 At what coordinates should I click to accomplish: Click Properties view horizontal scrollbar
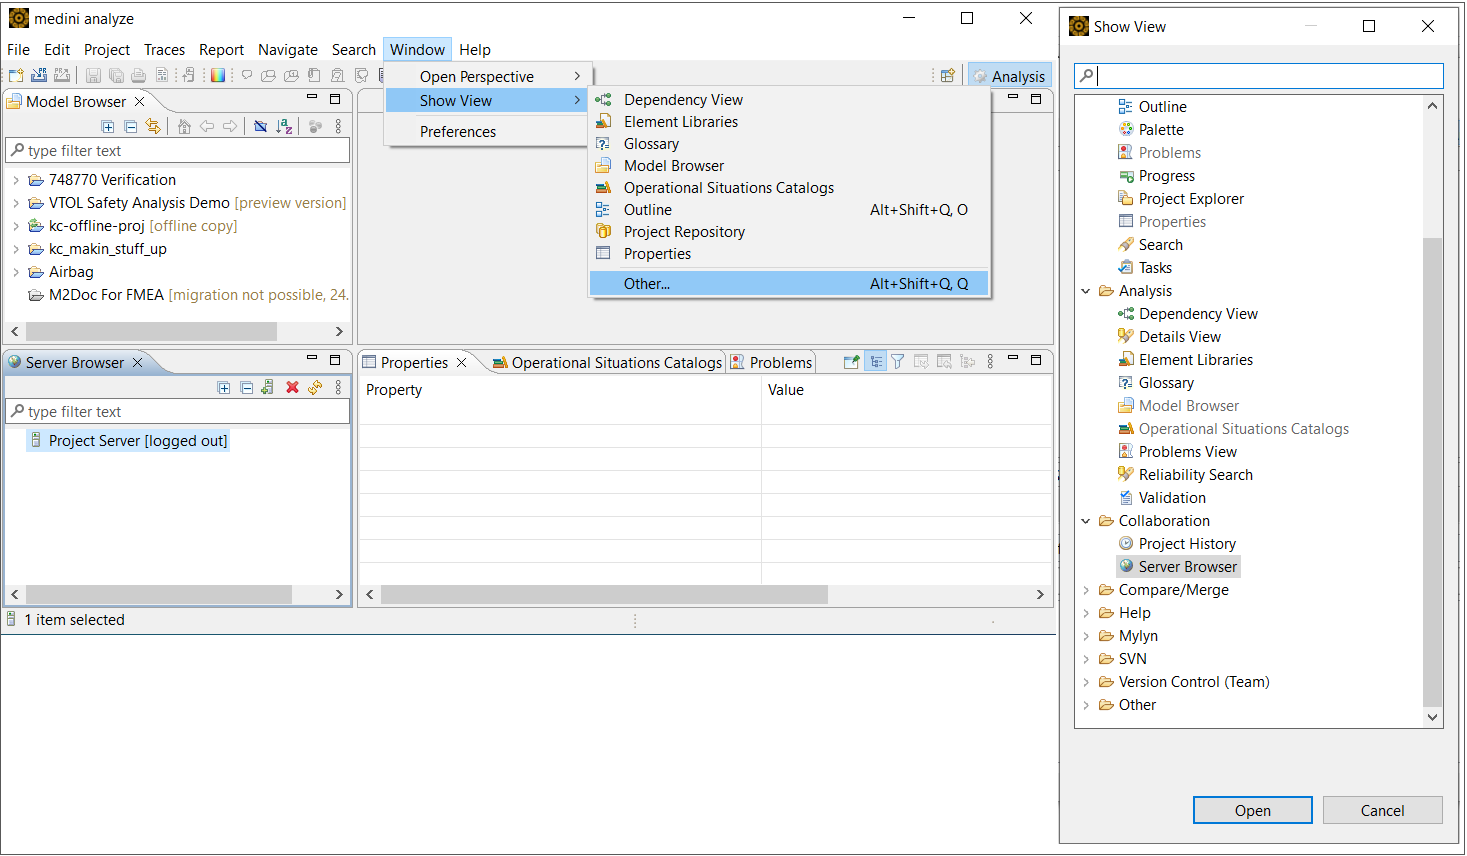click(x=604, y=595)
